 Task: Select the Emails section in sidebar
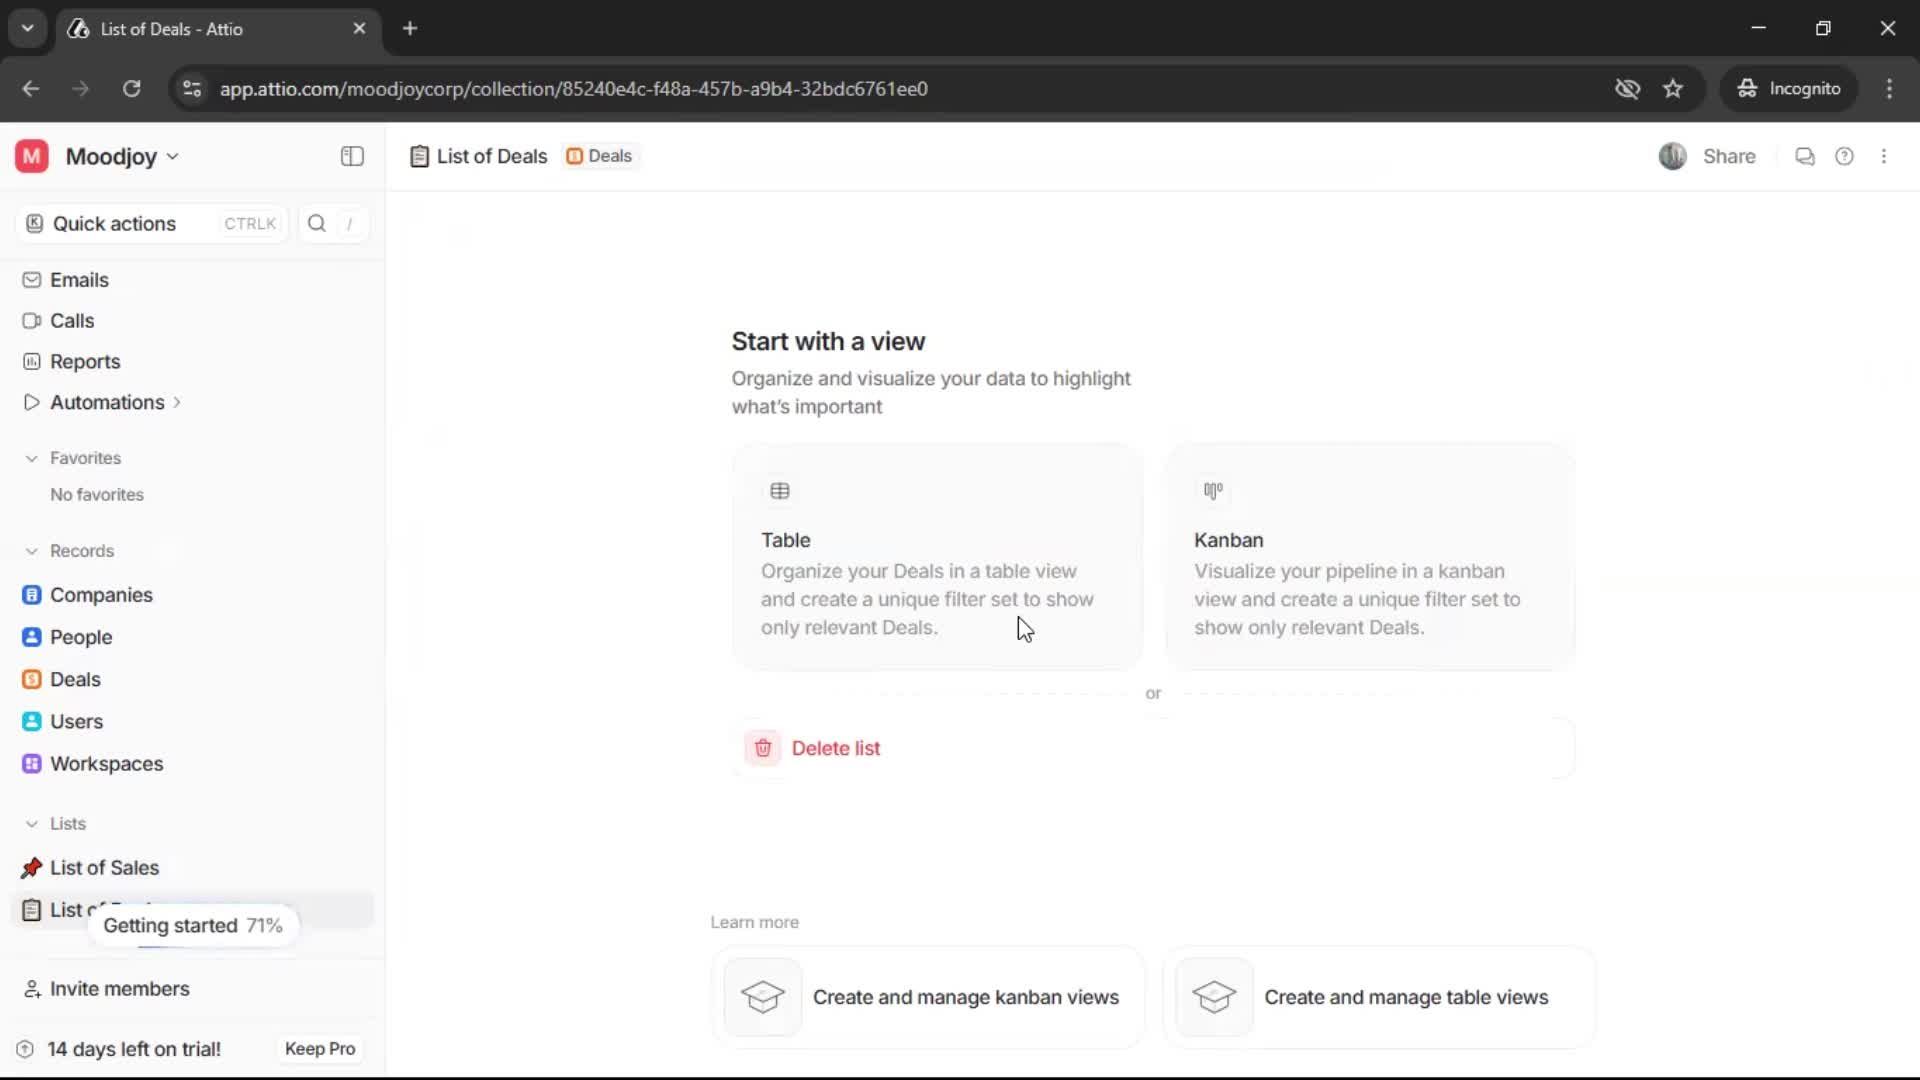[79, 280]
